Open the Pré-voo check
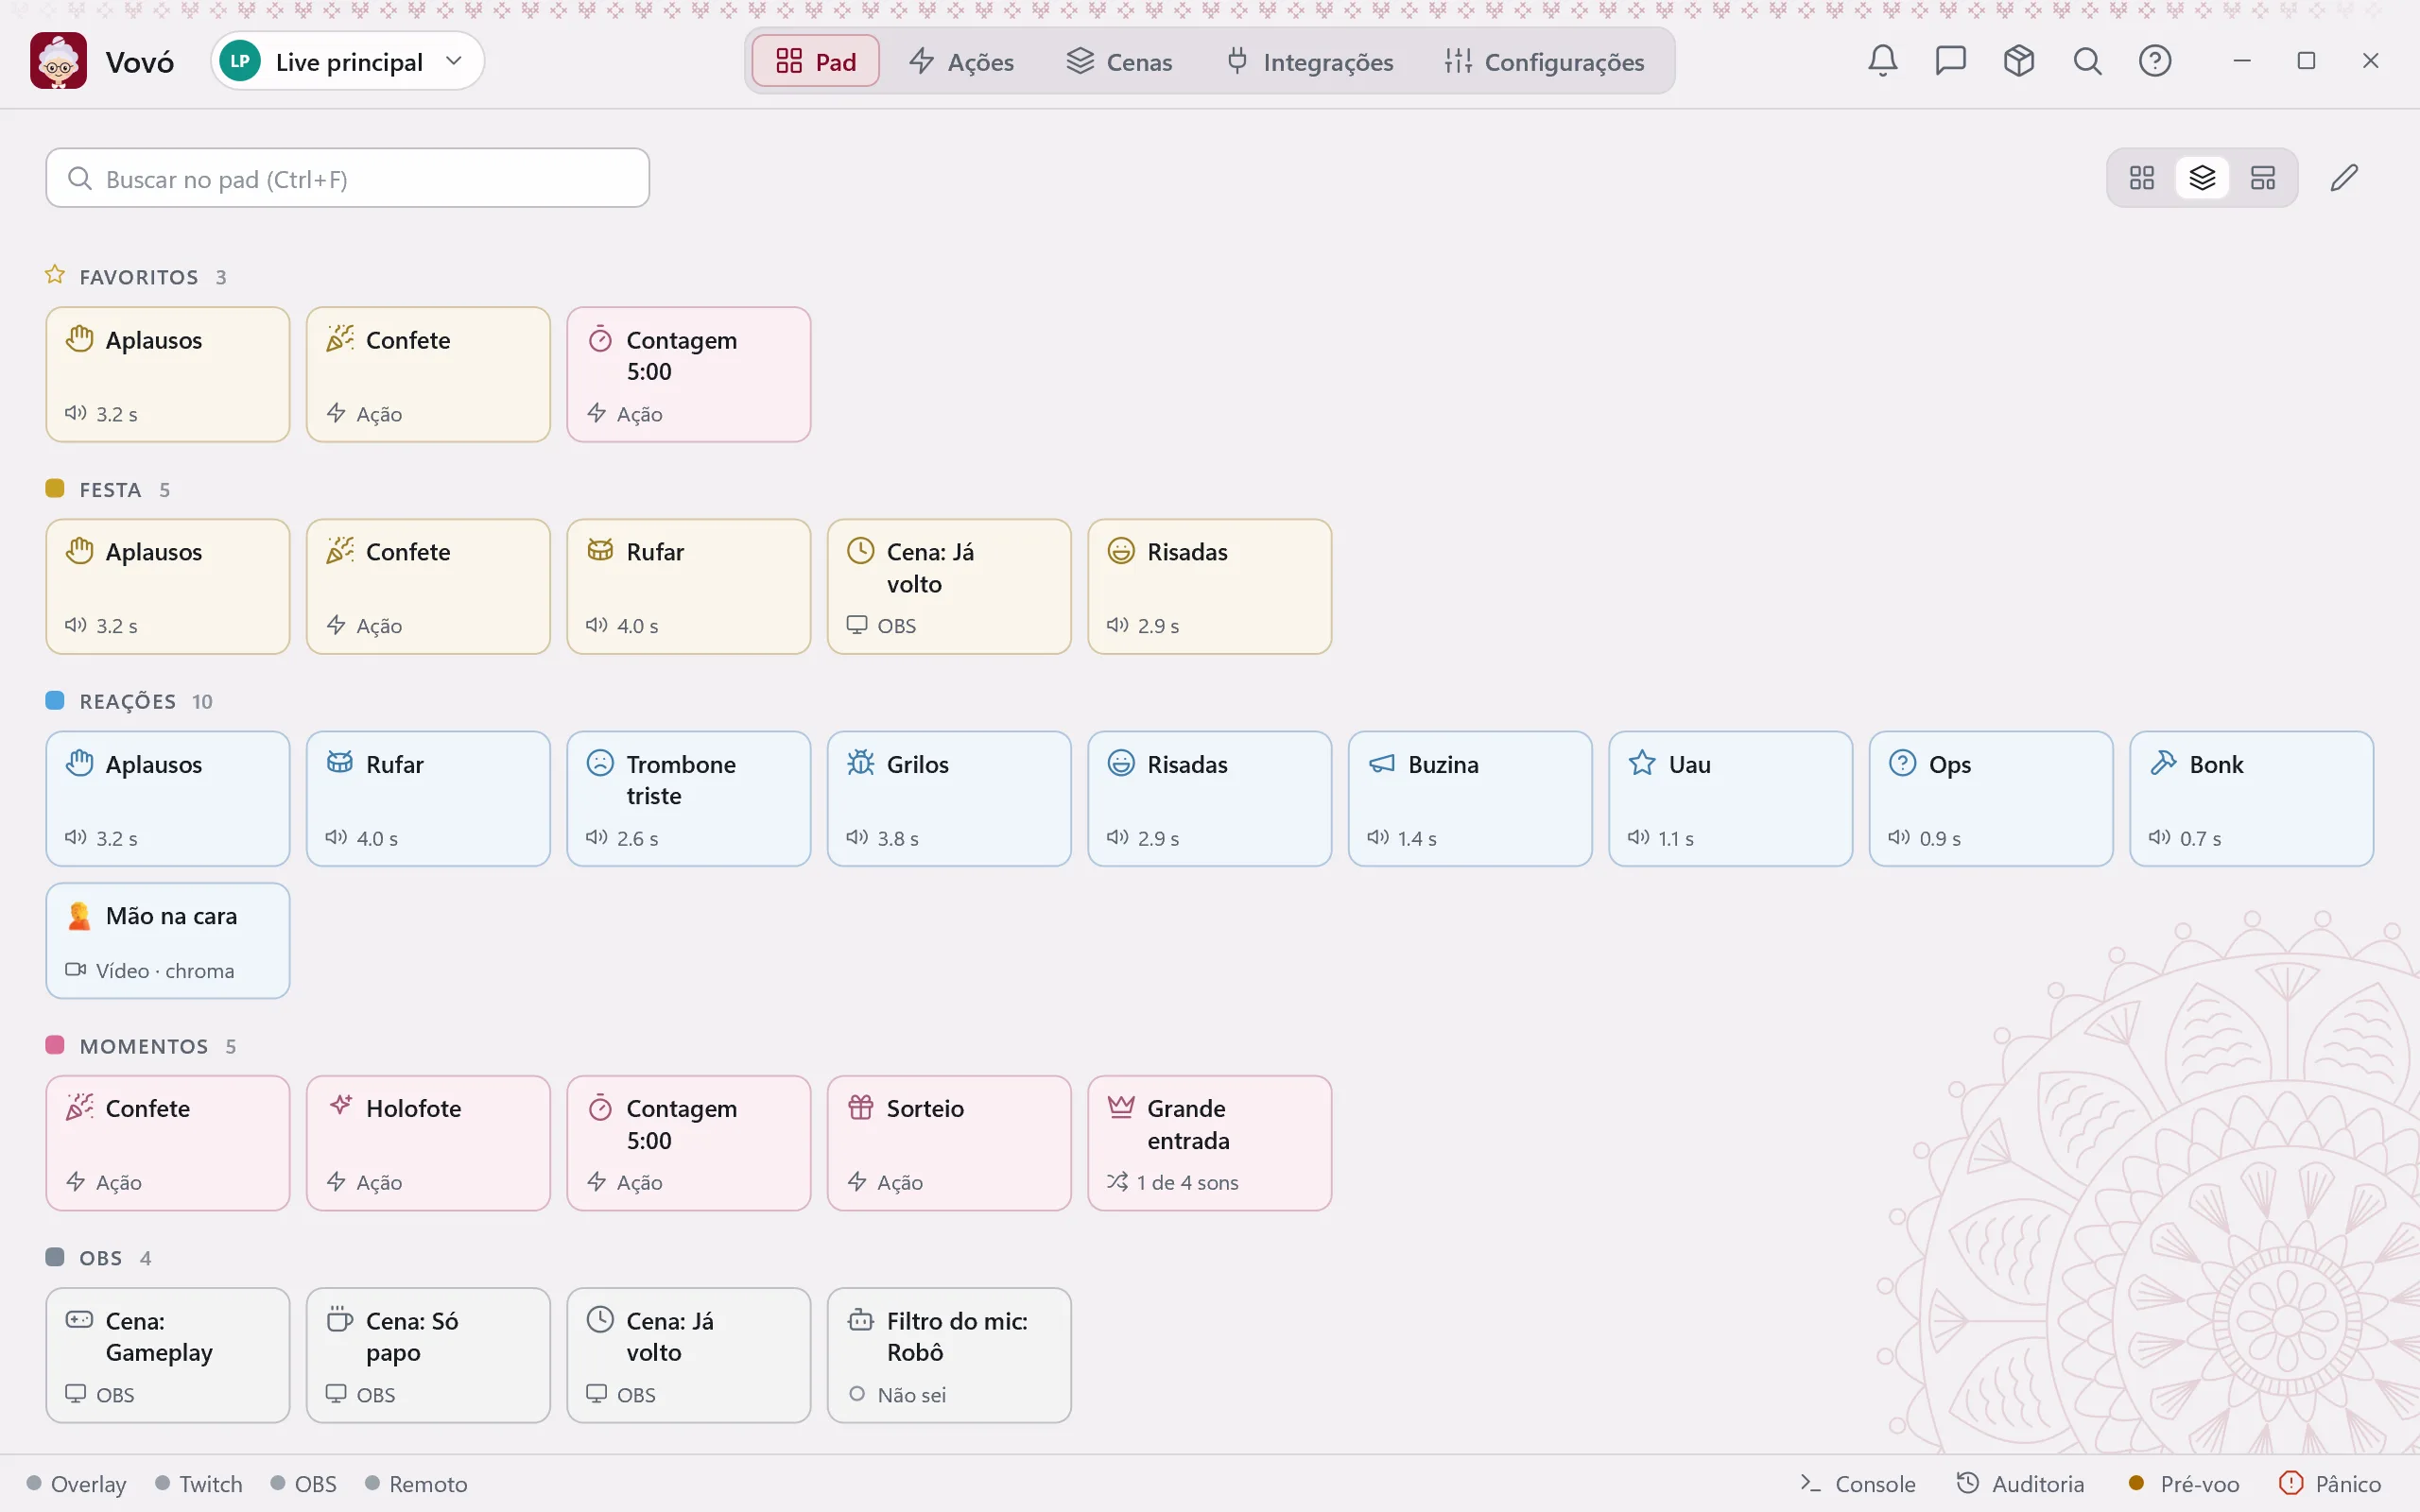Image resolution: width=2420 pixels, height=1512 pixels. tap(2184, 1484)
